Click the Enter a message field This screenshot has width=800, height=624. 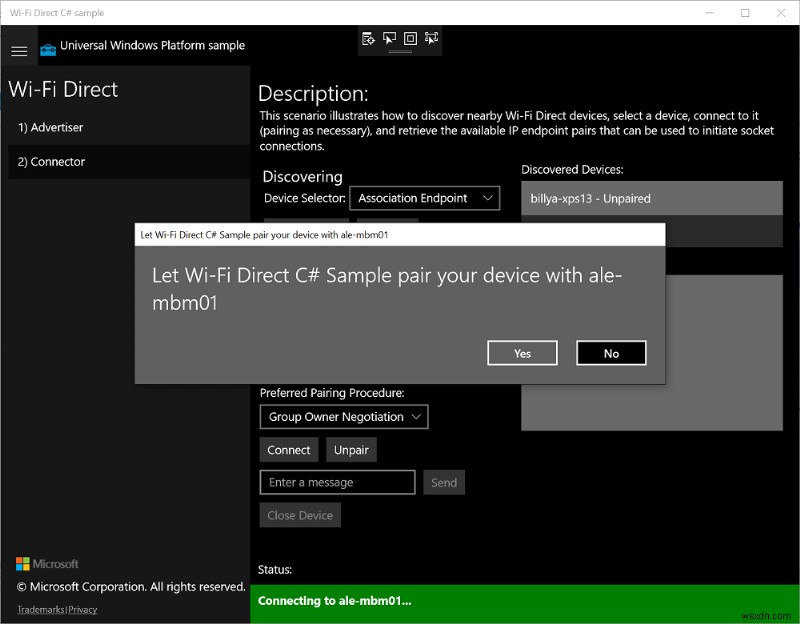(336, 482)
